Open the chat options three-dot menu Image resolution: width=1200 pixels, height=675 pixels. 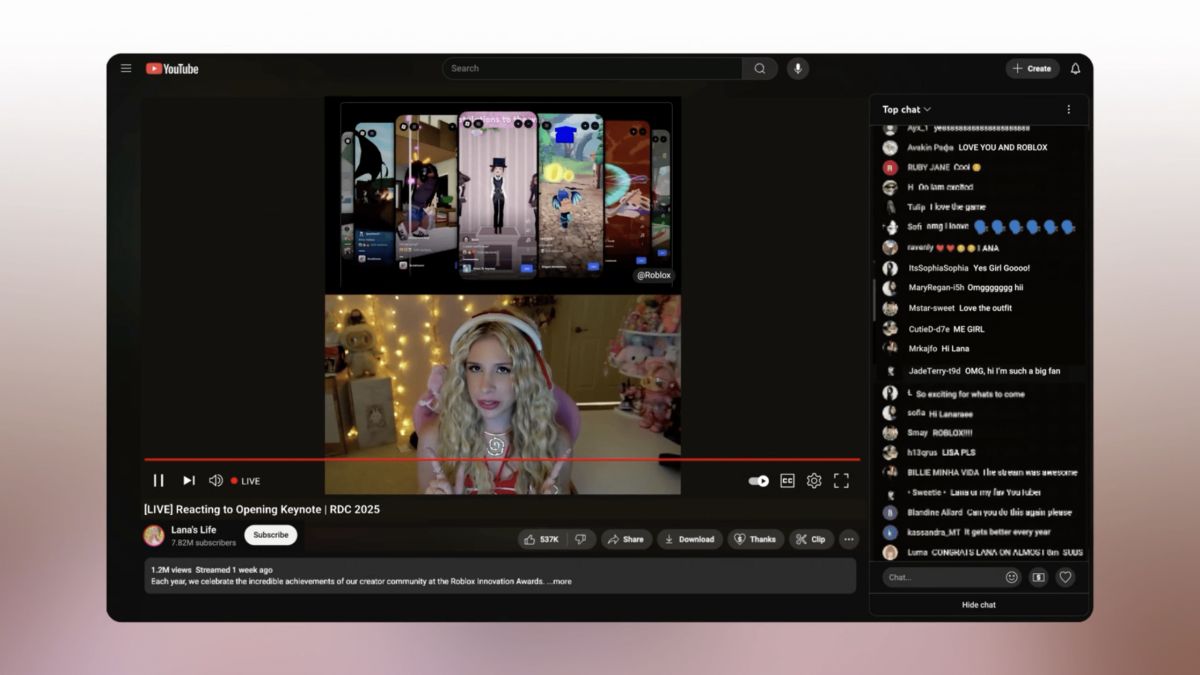click(1068, 109)
